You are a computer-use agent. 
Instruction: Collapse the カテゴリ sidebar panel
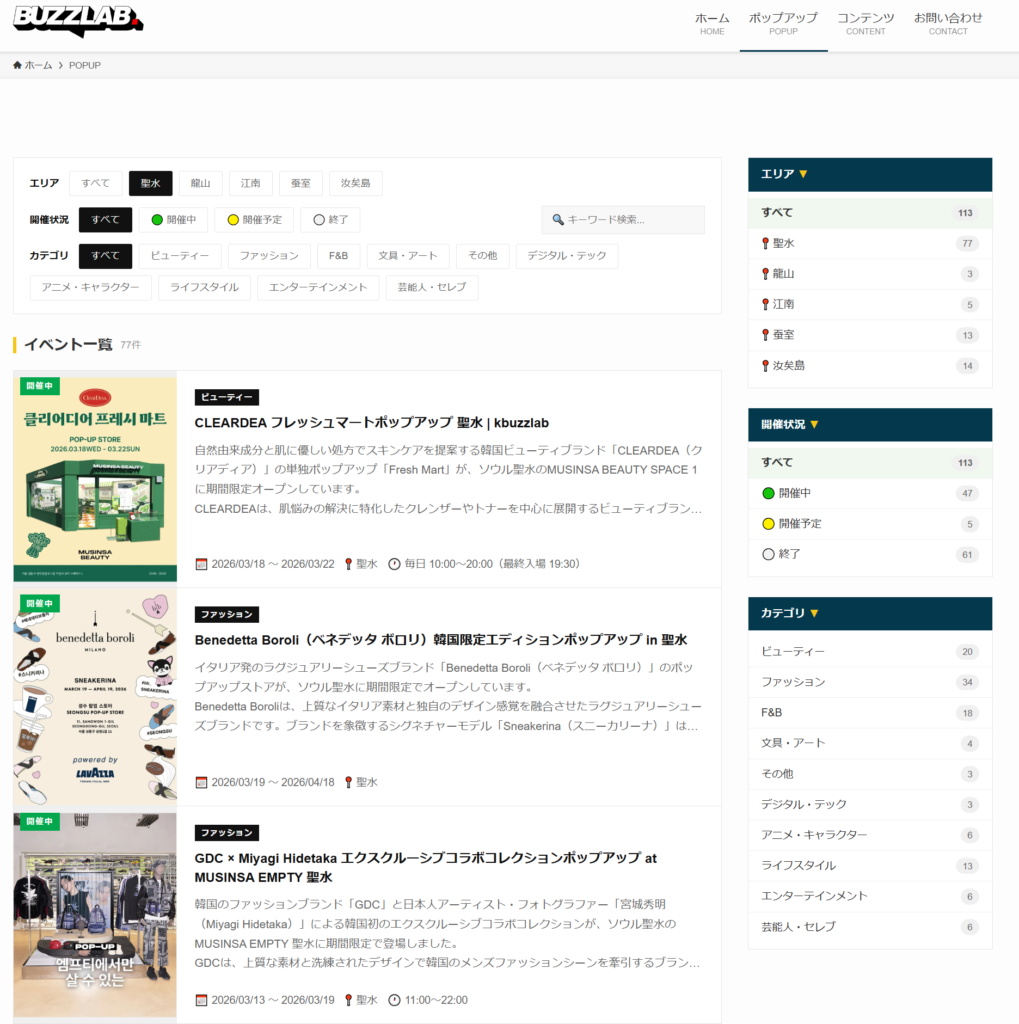click(812, 613)
